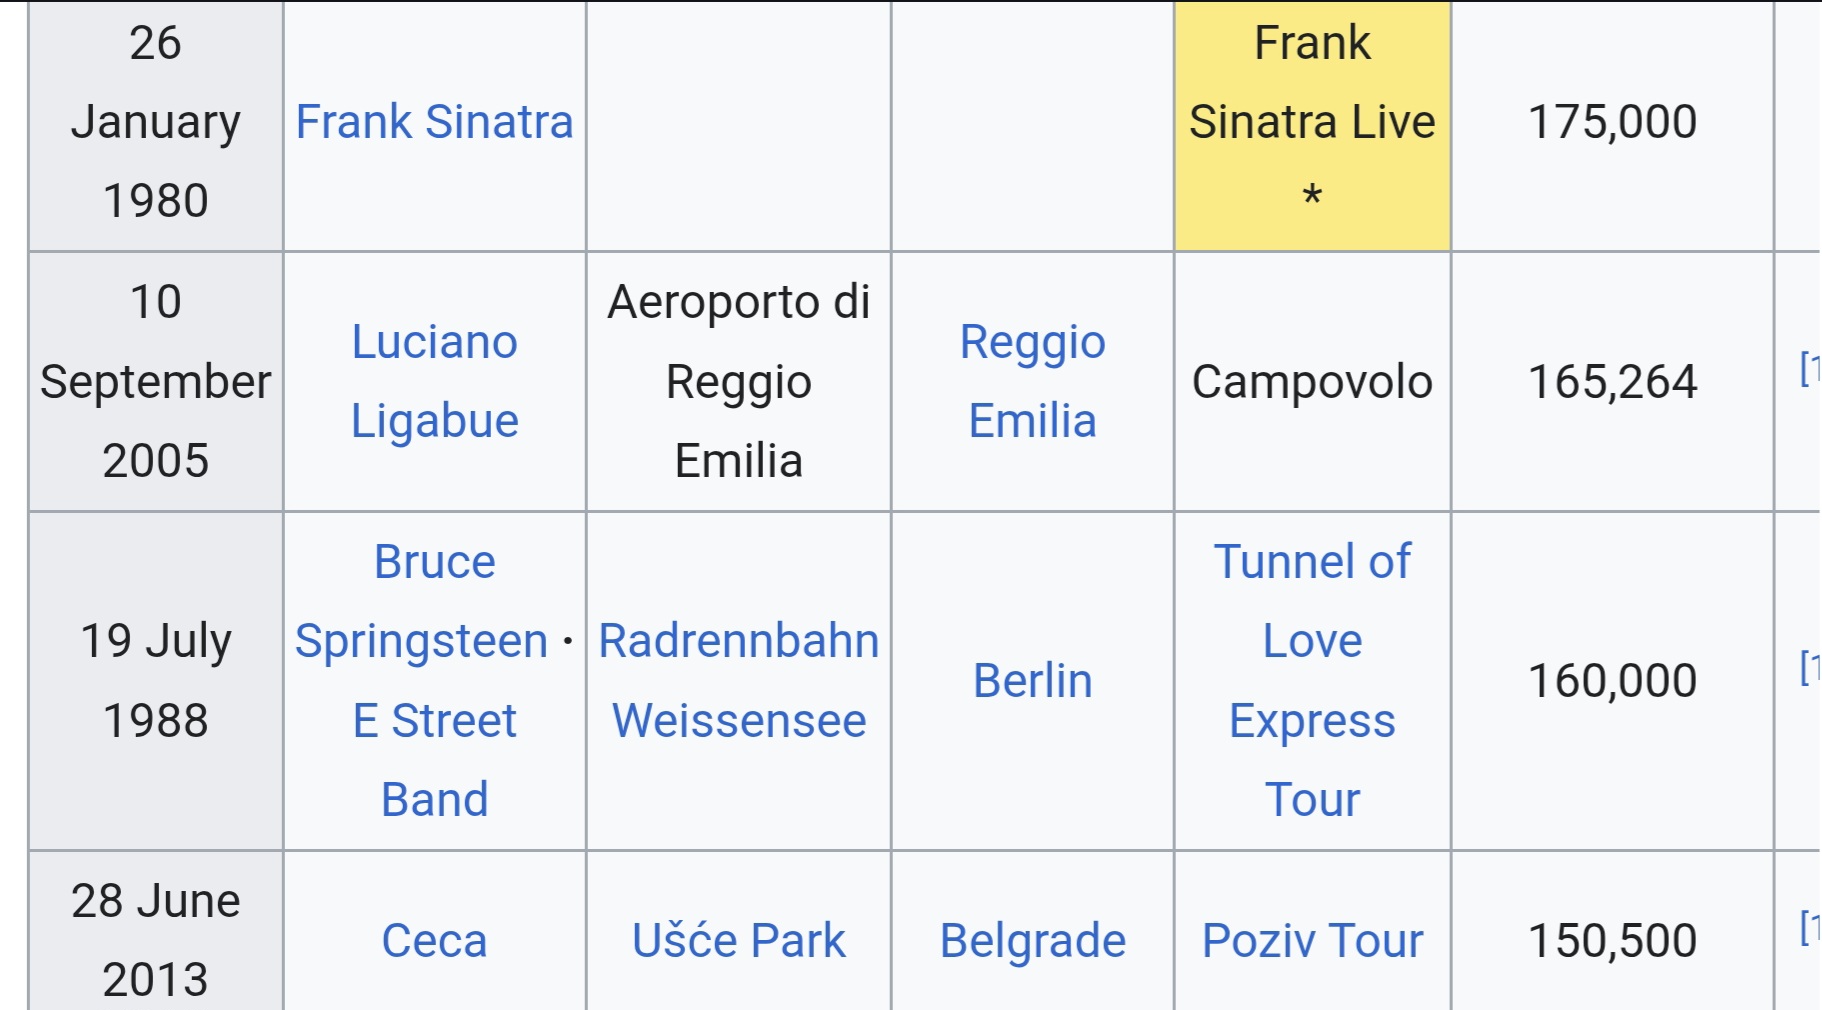The image size is (1822, 1010).
Task: Select the 175,000 attendance cell
Action: coord(1612,122)
